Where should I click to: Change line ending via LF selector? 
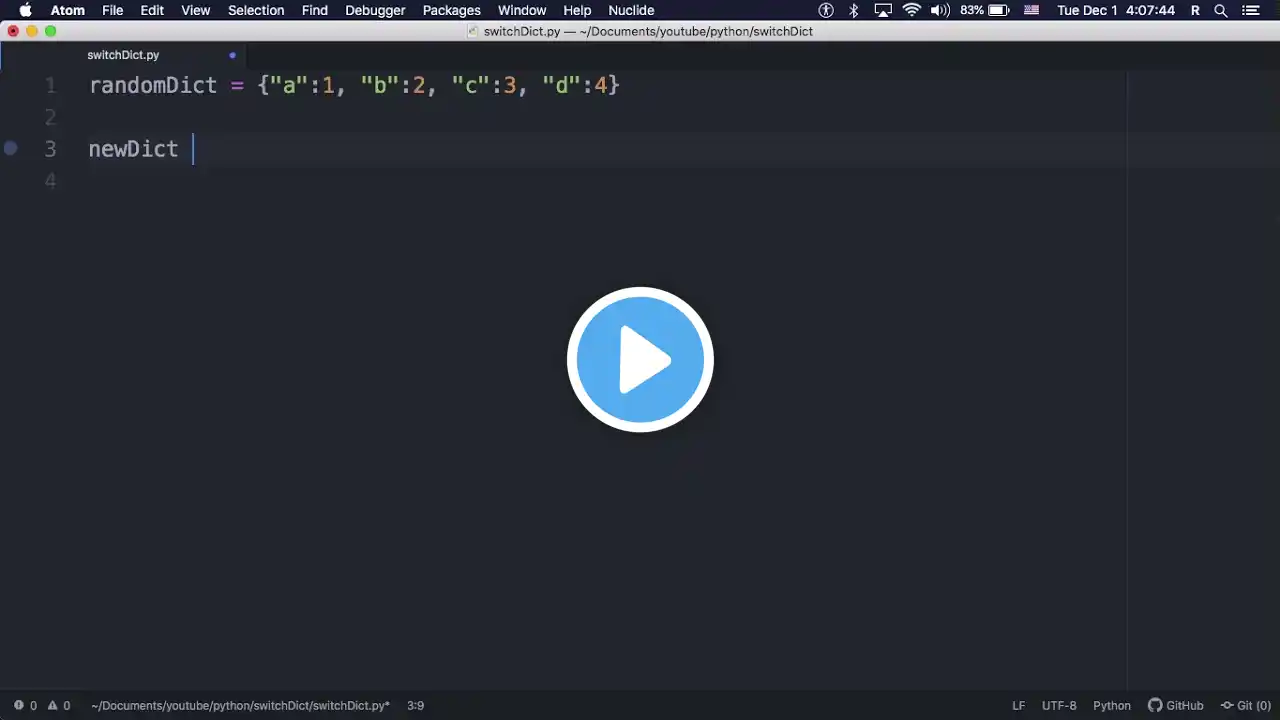click(x=1018, y=705)
